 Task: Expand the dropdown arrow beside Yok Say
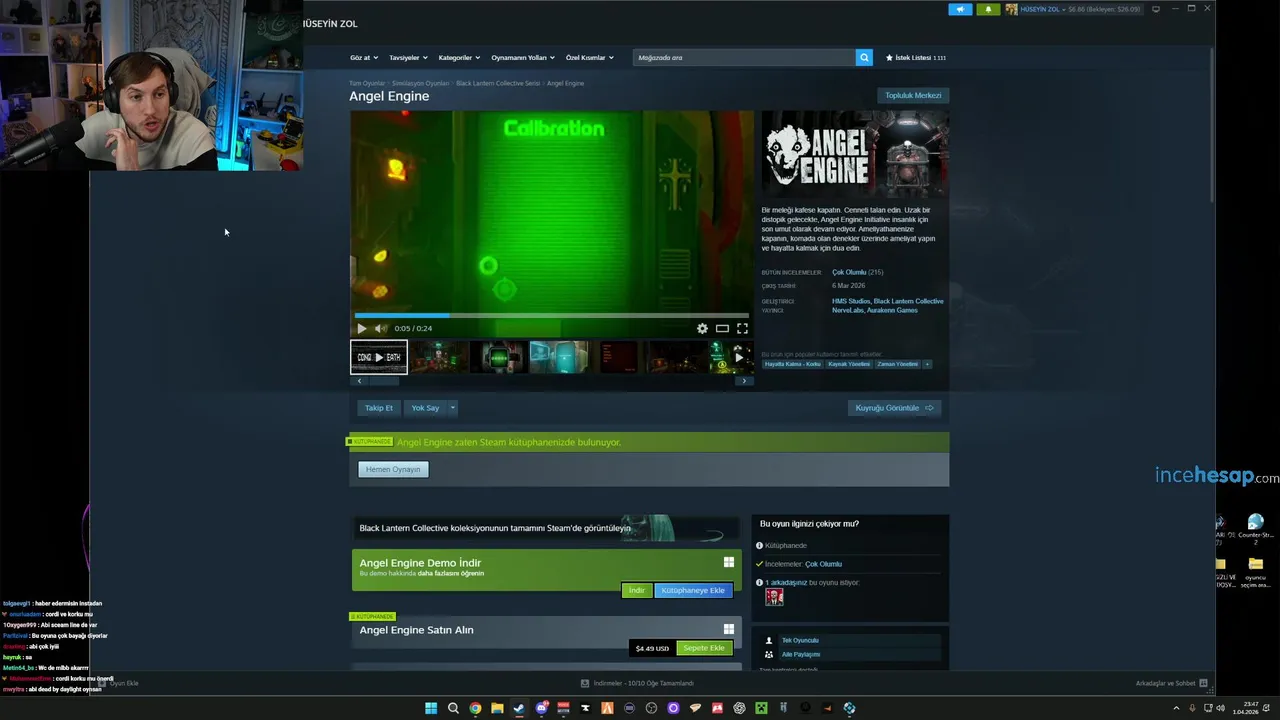[x=452, y=408]
